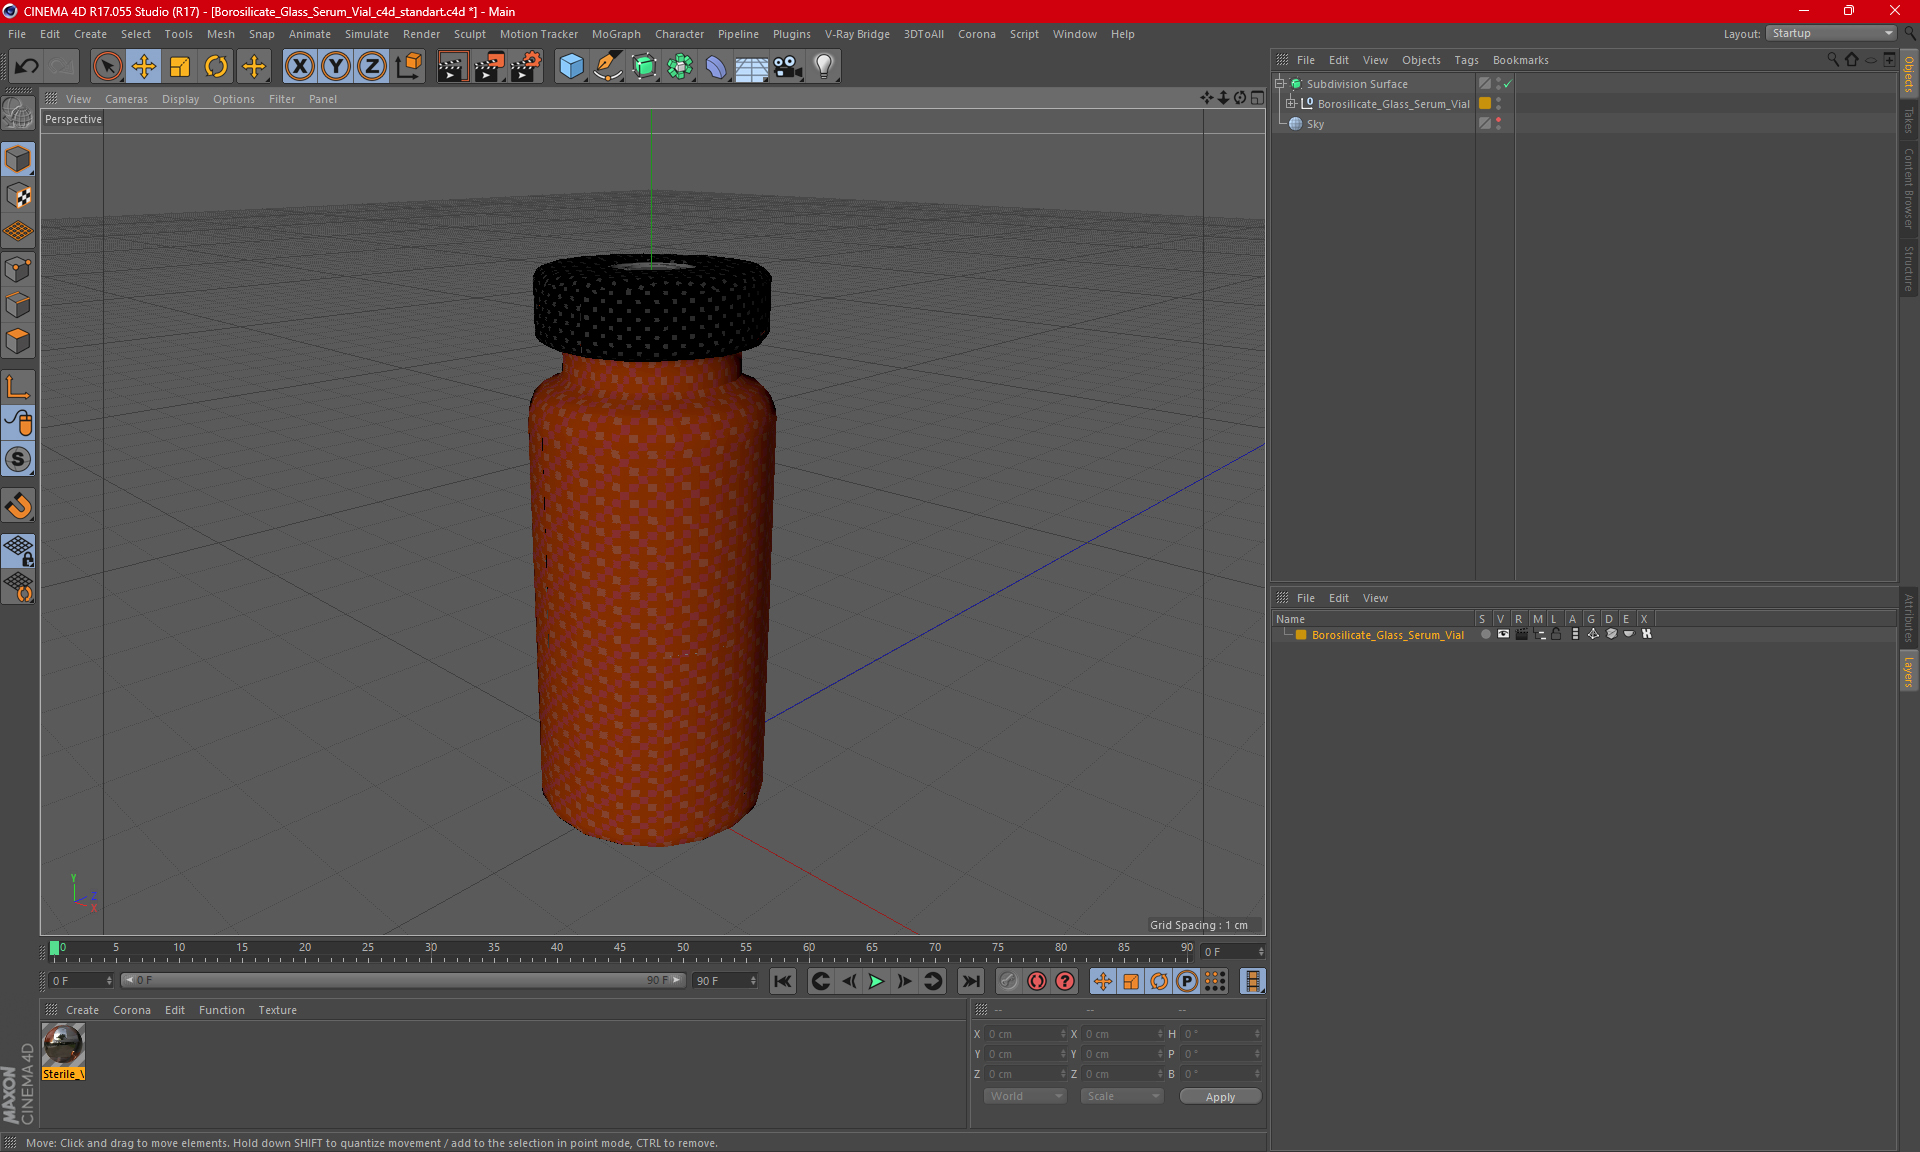The height and width of the screenshot is (1152, 1920).
Task: Activate the Scale tool
Action: click(180, 66)
